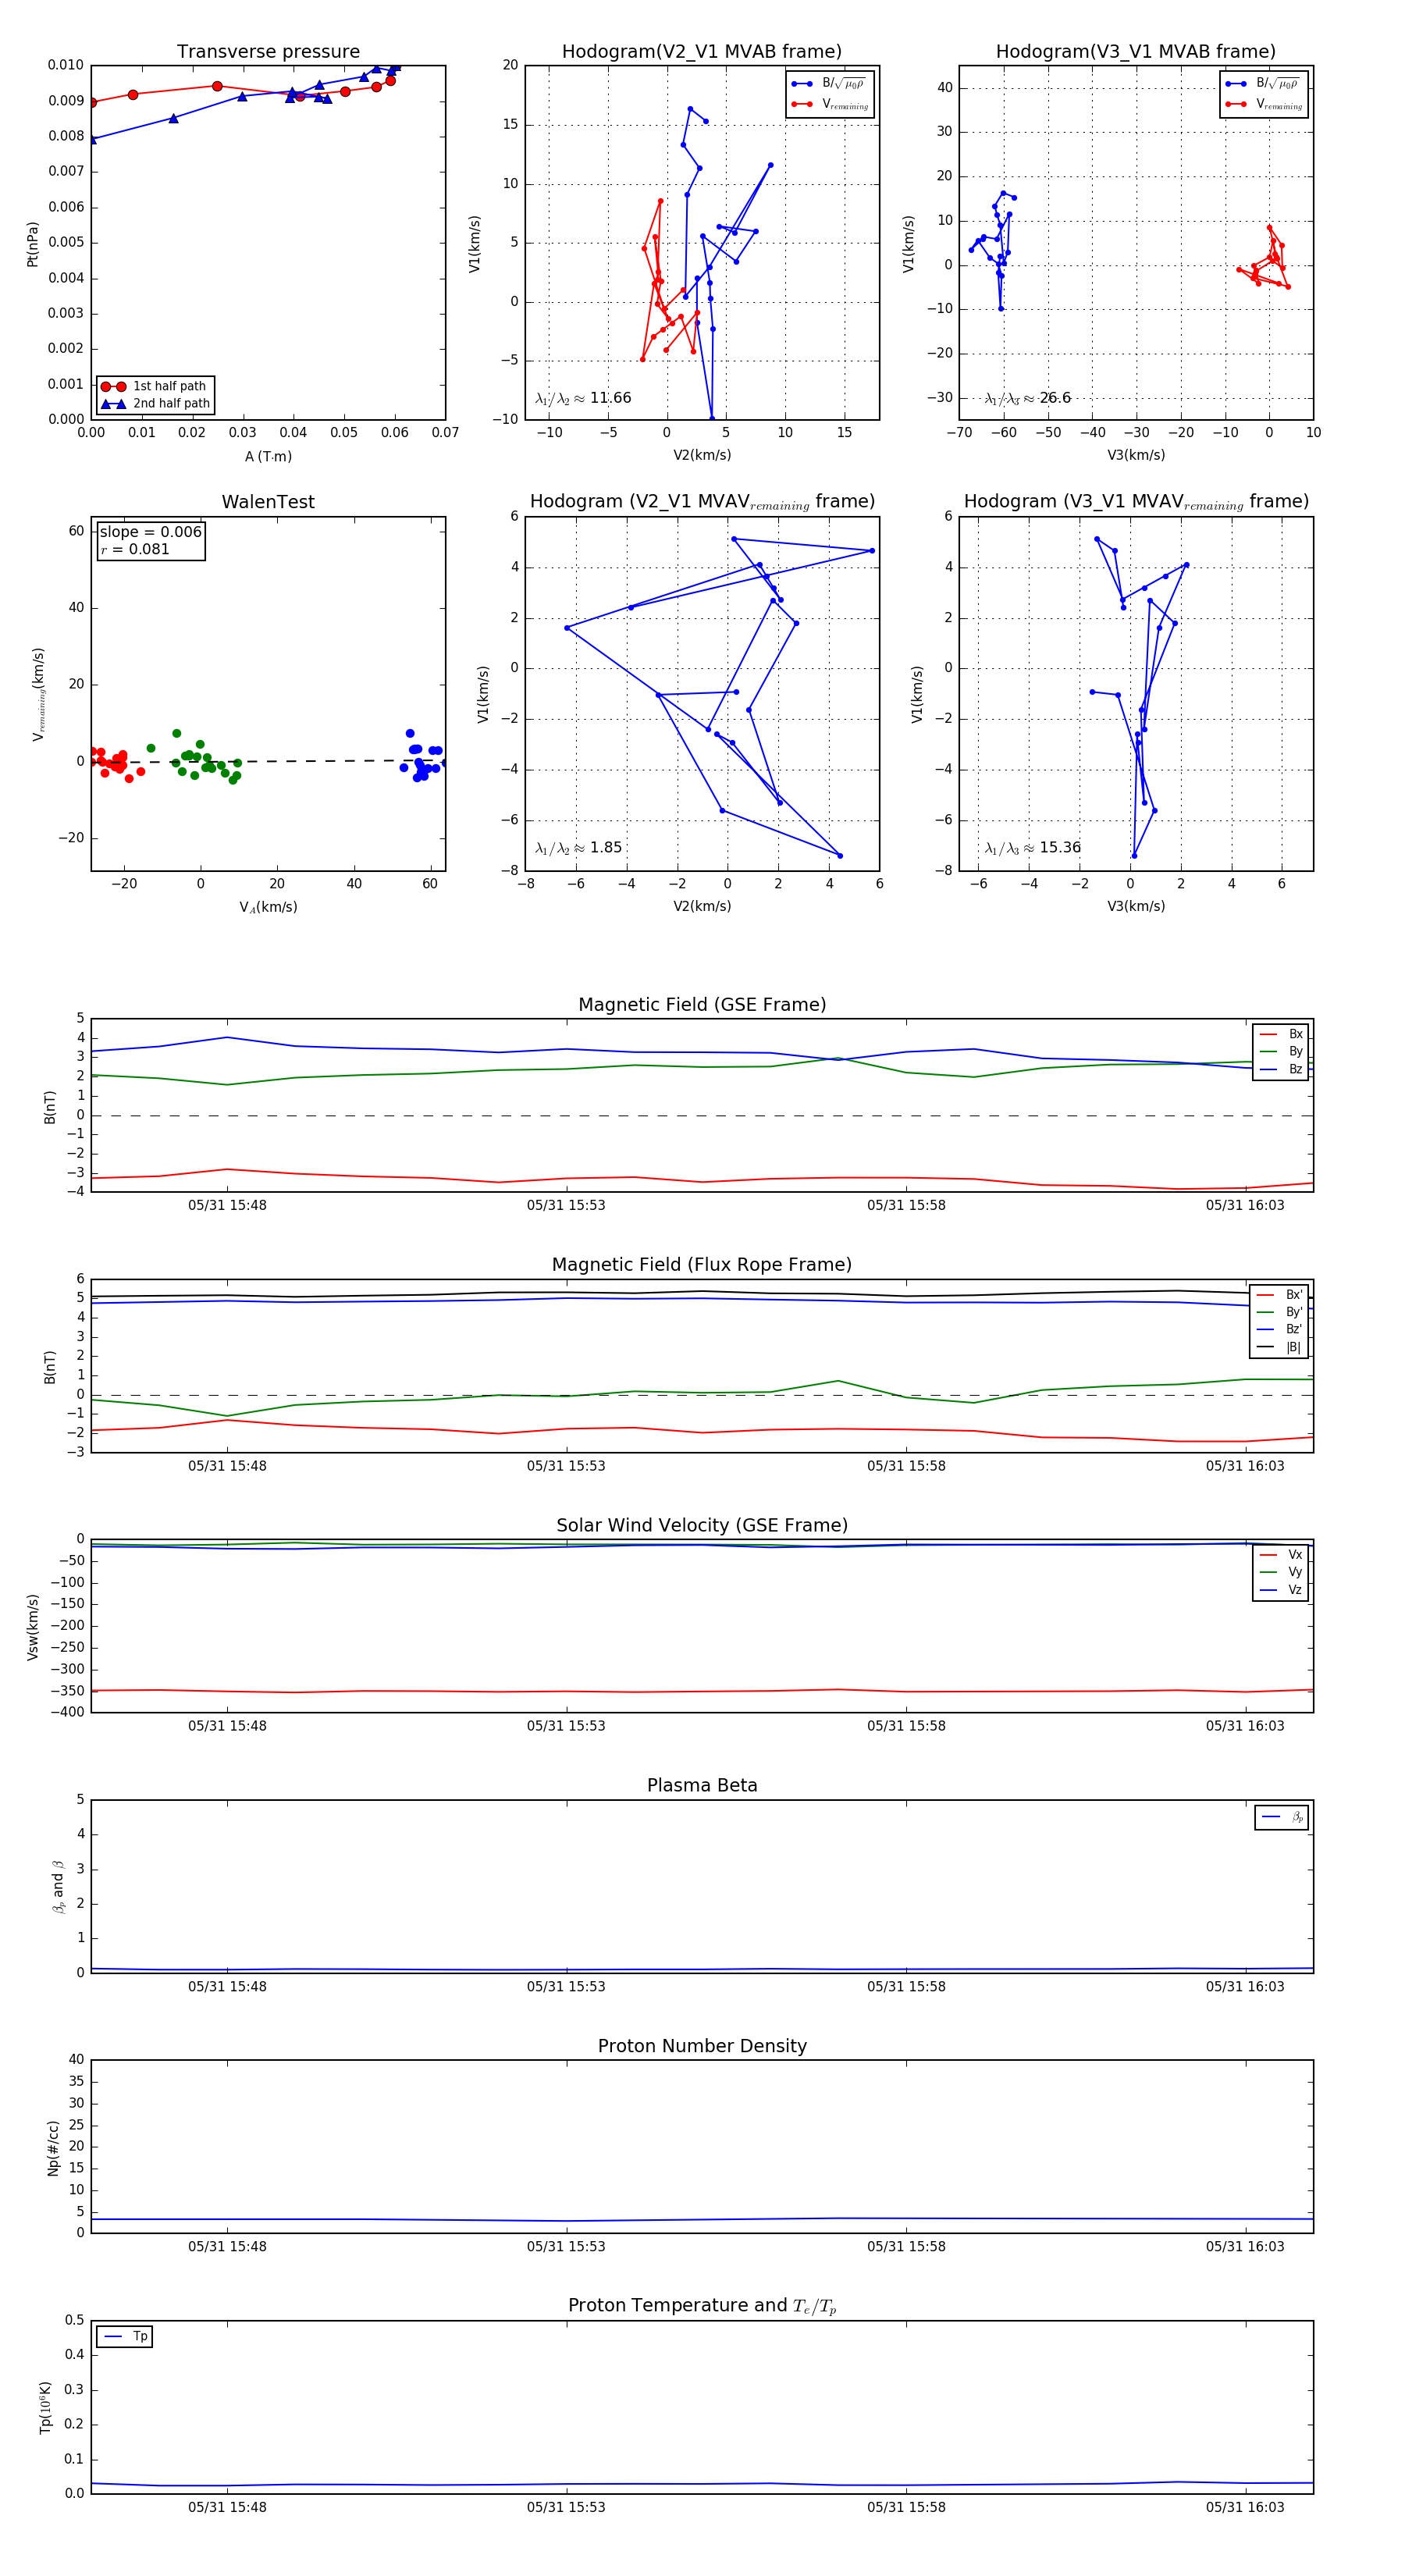Click "05/31 15:53" tick under Plasma Beta plot
Viewport: 1405px width, 2576px height.
point(566,1987)
